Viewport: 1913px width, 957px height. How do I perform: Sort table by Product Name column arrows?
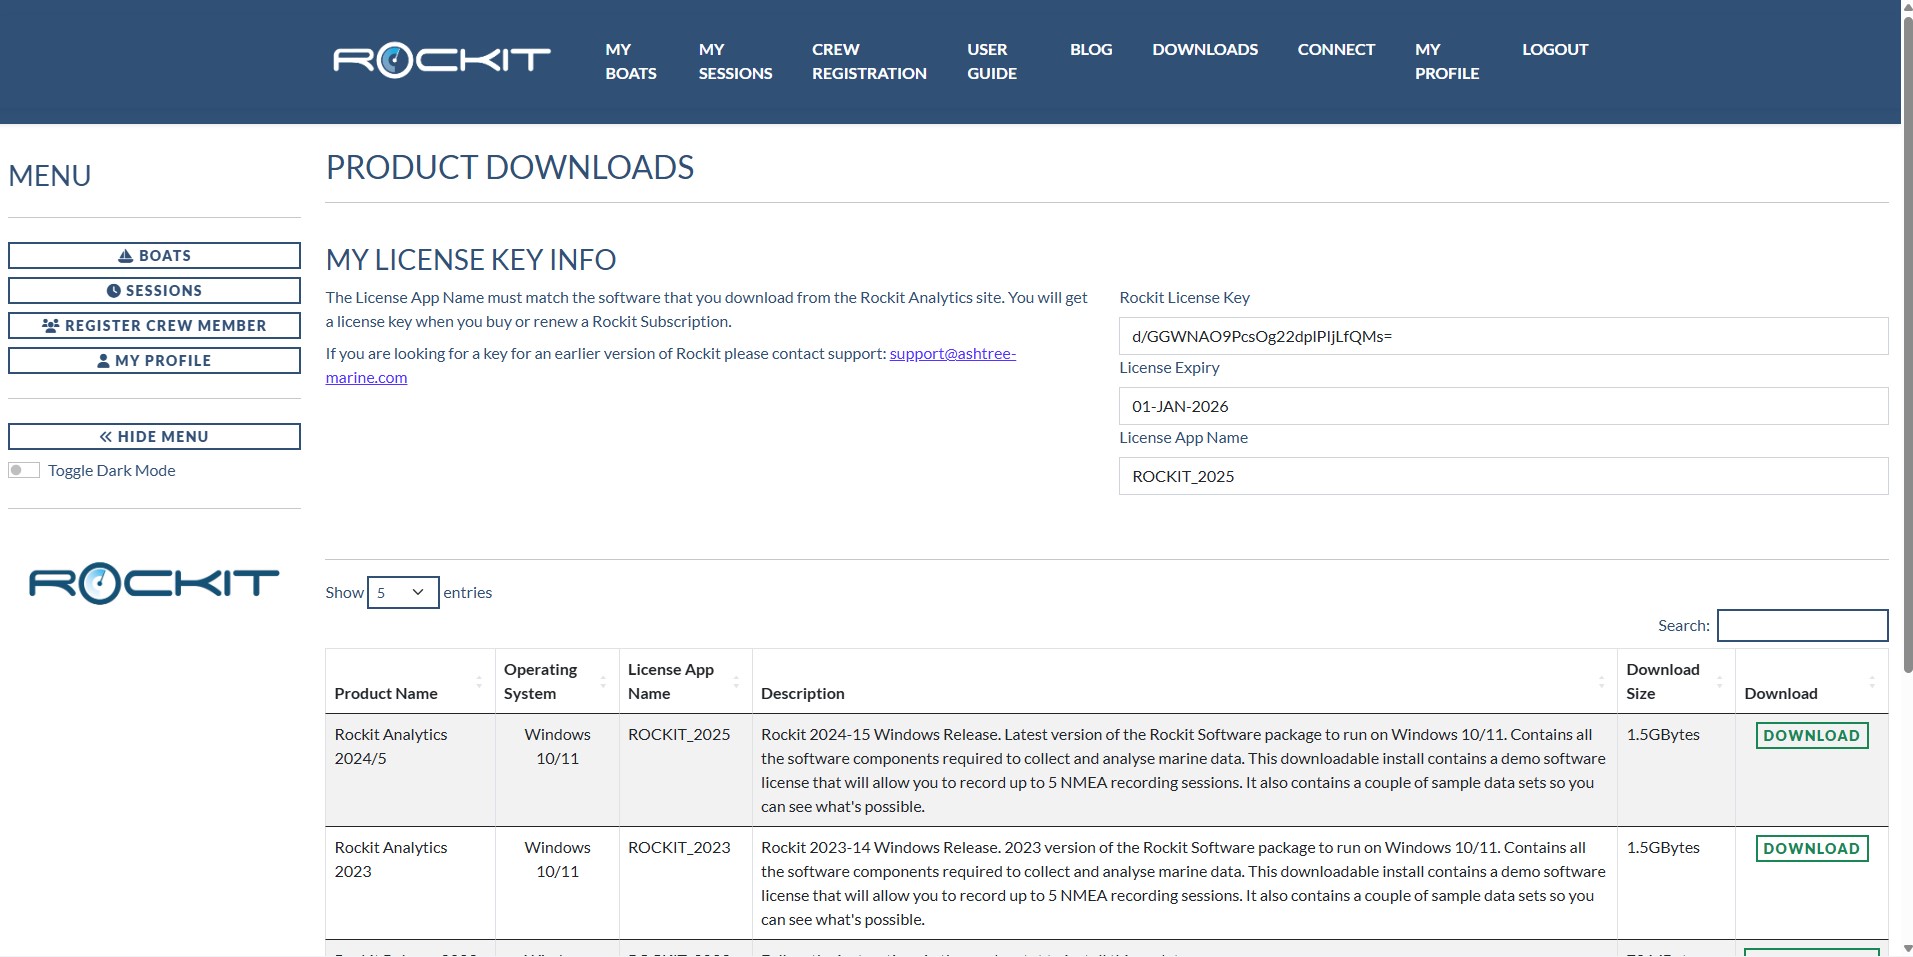[x=479, y=682]
